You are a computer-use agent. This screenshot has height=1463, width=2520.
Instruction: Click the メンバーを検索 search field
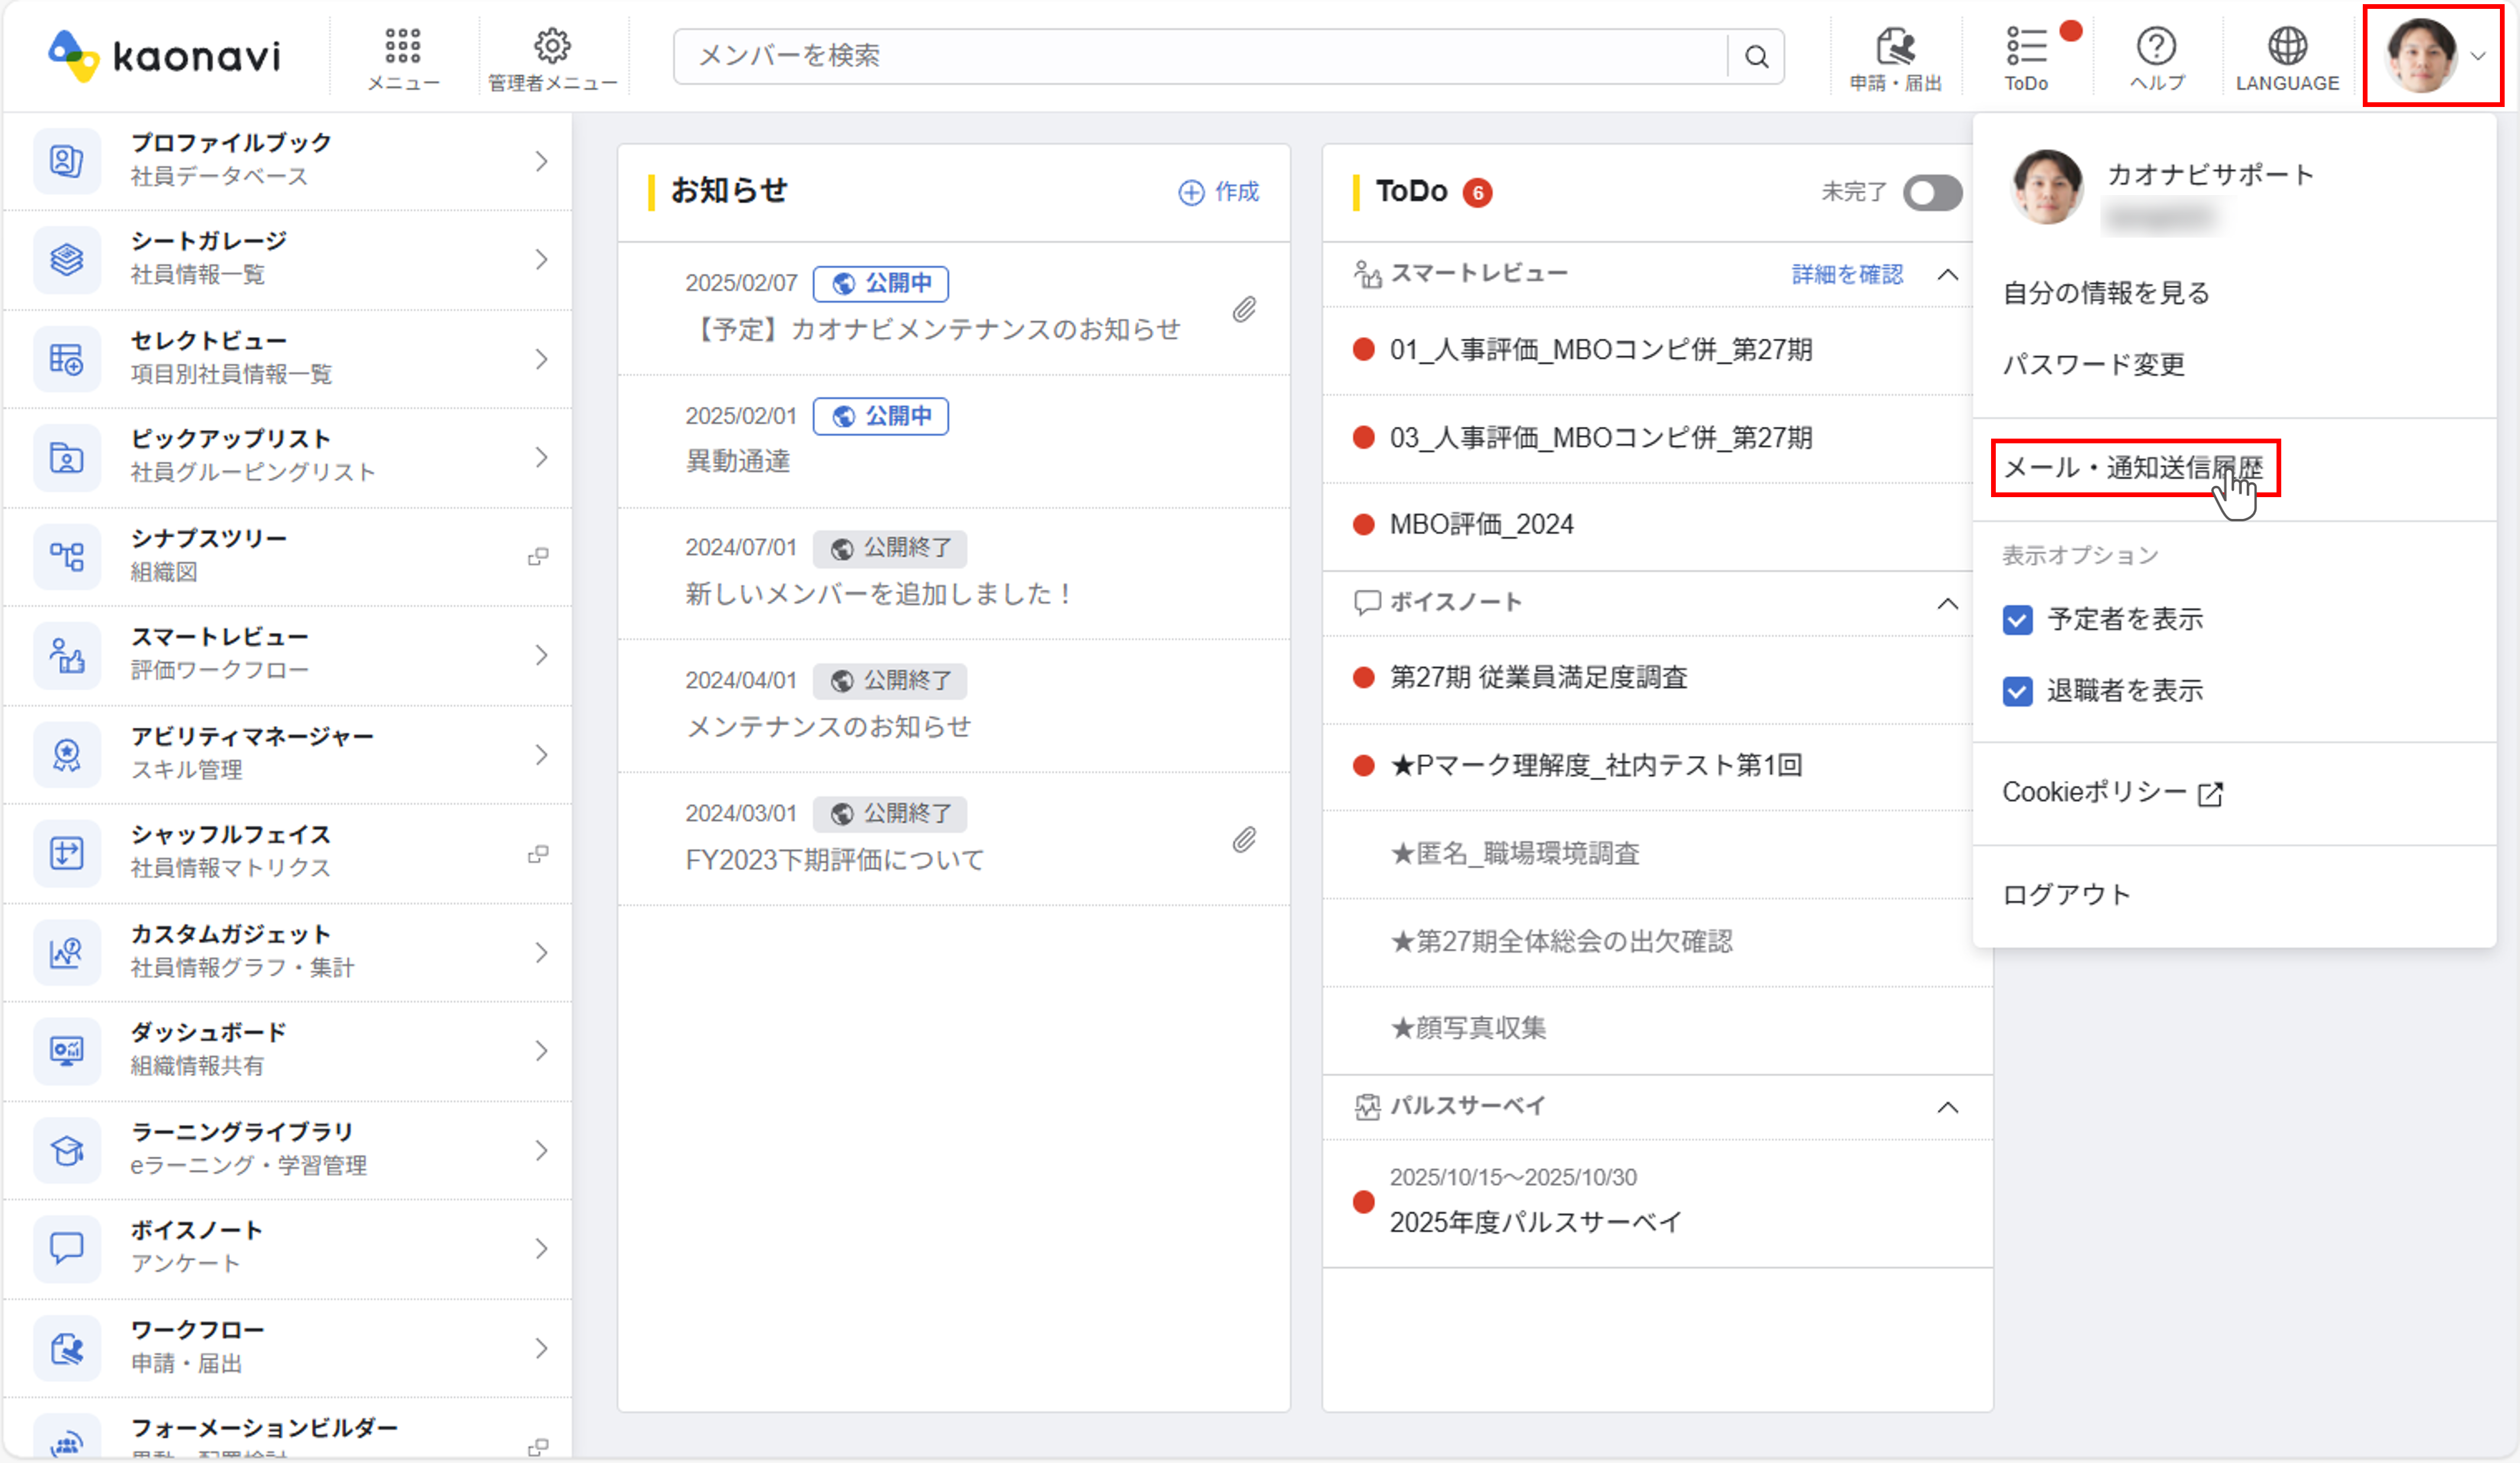(1200, 57)
